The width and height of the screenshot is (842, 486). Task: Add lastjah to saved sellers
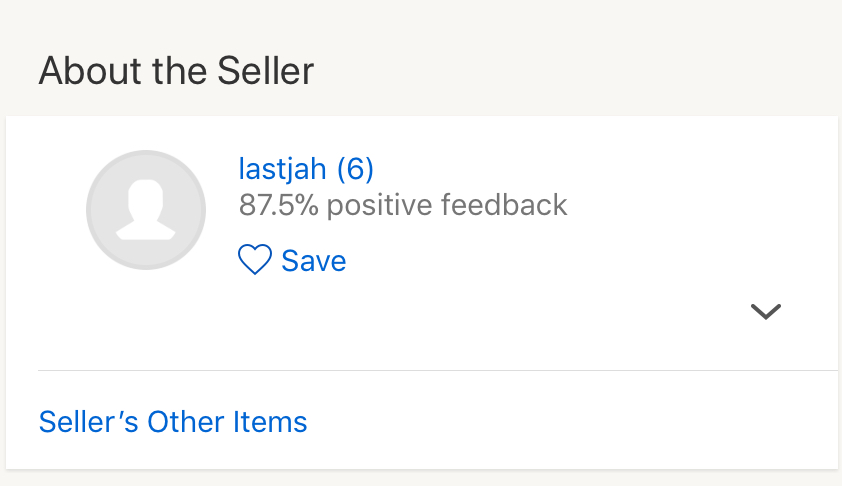[292, 260]
